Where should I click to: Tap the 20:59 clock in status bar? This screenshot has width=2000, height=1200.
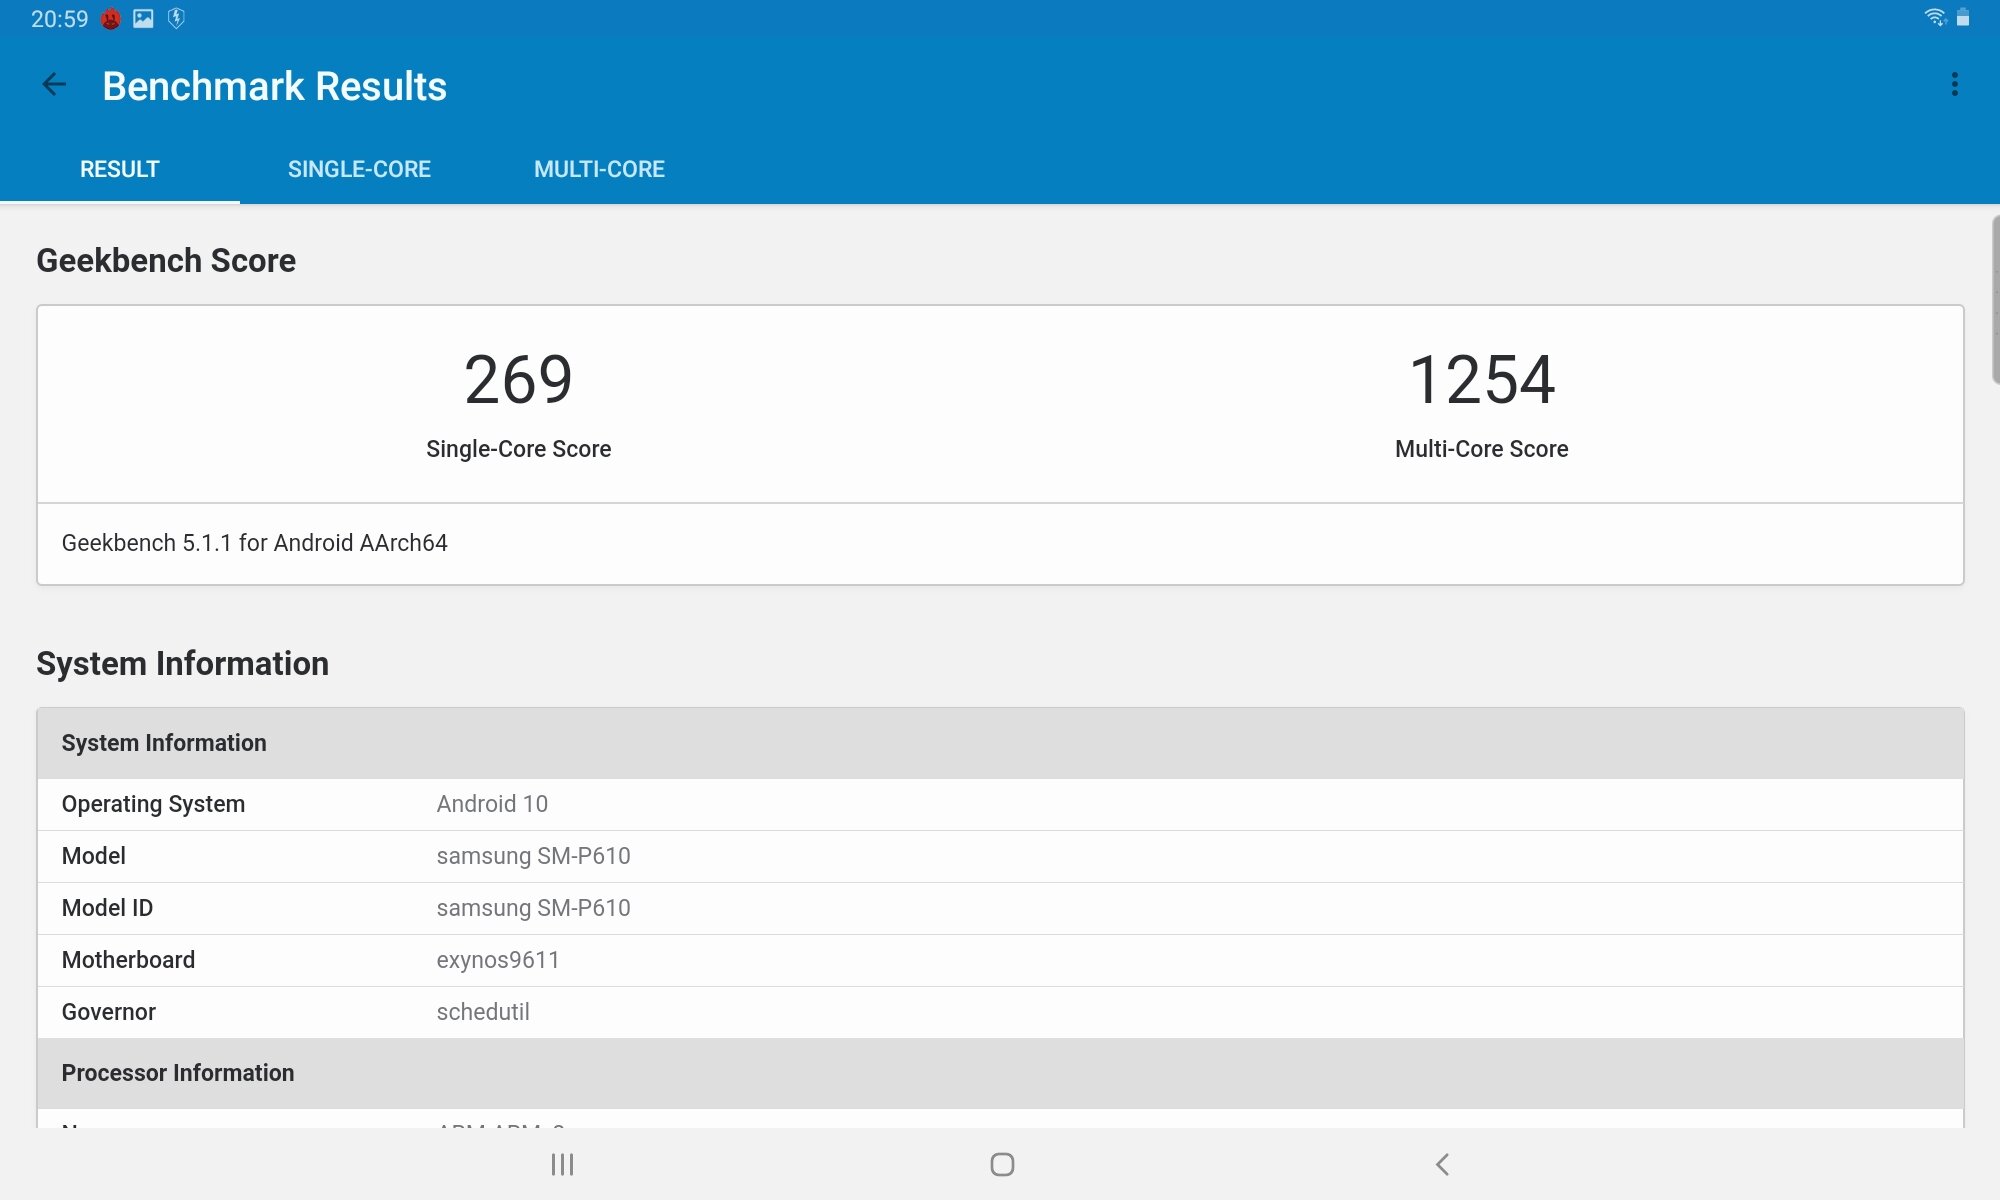click(59, 19)
